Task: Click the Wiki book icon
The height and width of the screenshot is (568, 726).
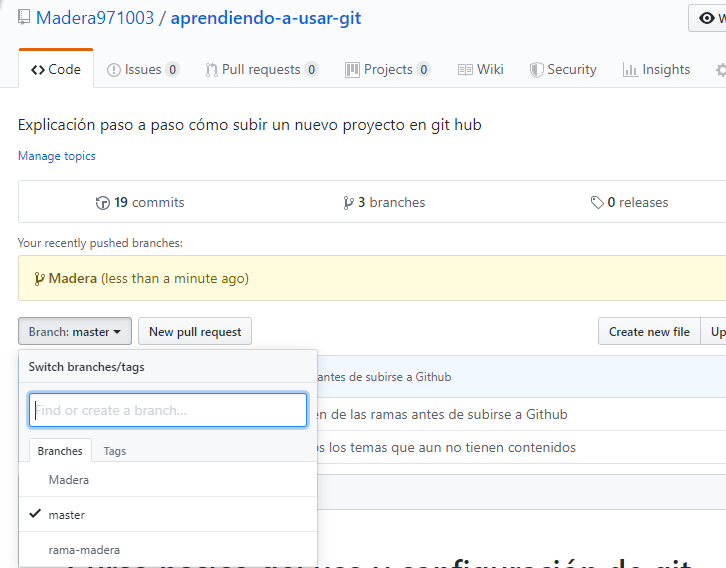Action: point(465,70)
